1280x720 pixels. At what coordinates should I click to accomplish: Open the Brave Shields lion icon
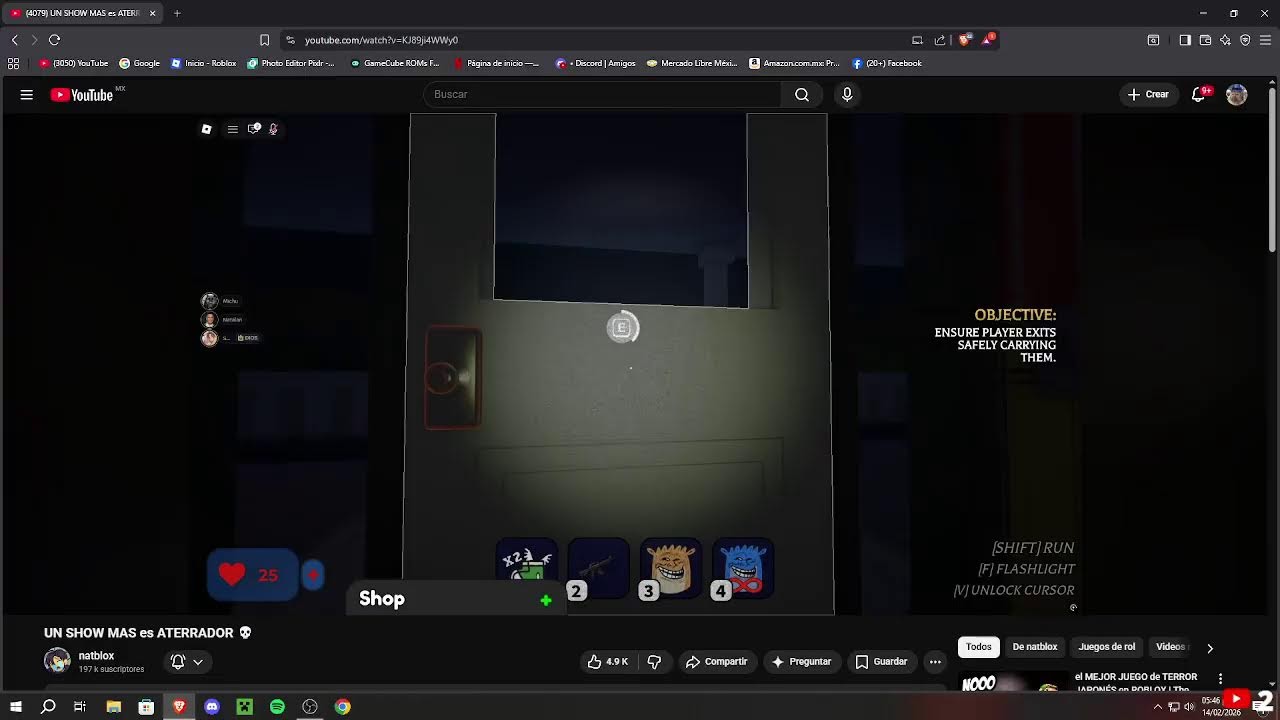964,40
